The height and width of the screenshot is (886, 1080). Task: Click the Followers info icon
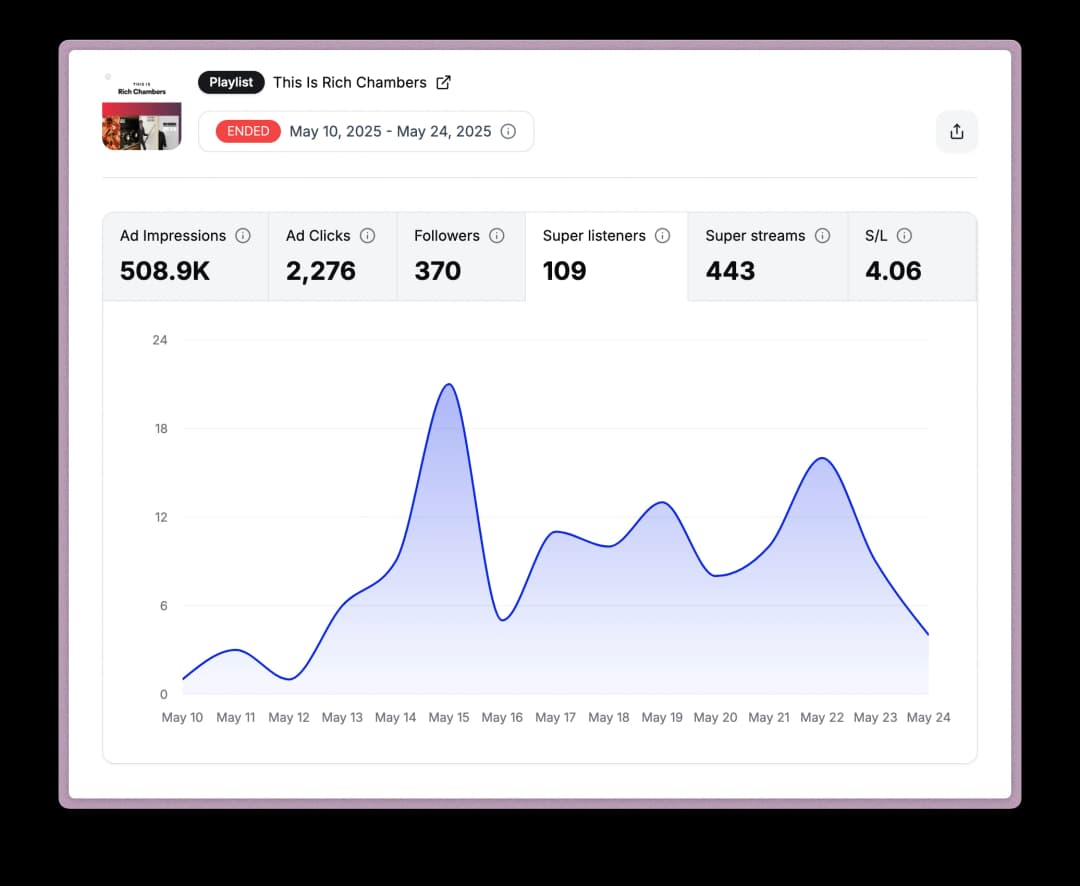(x=496, y=236)
